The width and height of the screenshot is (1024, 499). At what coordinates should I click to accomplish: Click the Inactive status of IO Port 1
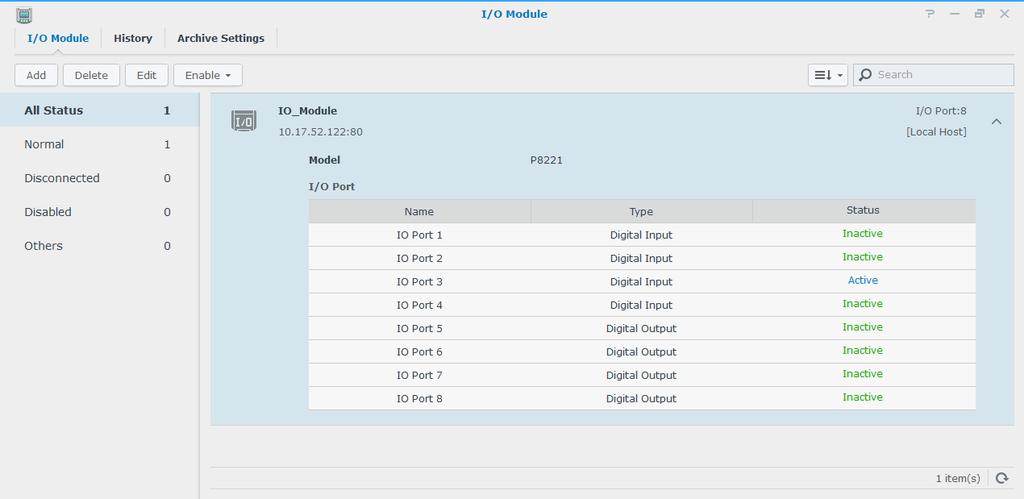coord(863,234)
